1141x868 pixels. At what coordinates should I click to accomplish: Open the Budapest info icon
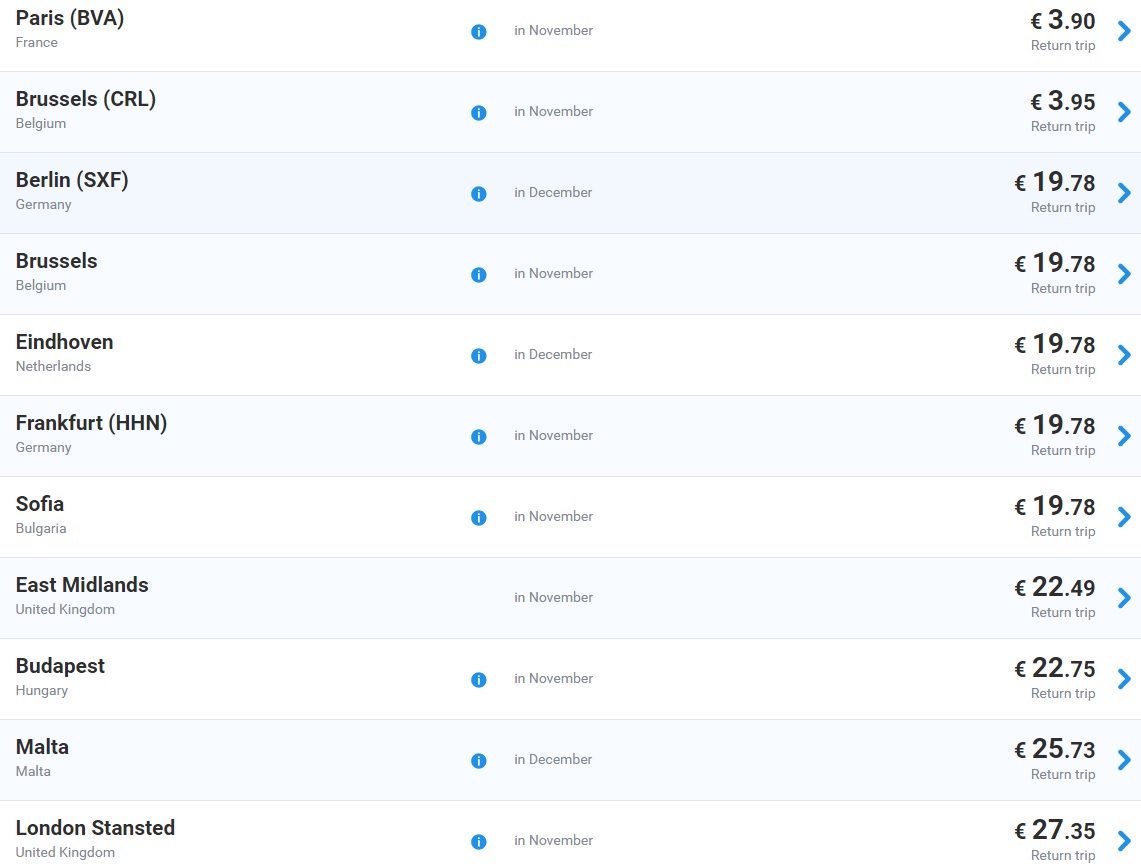pos(478,680)
